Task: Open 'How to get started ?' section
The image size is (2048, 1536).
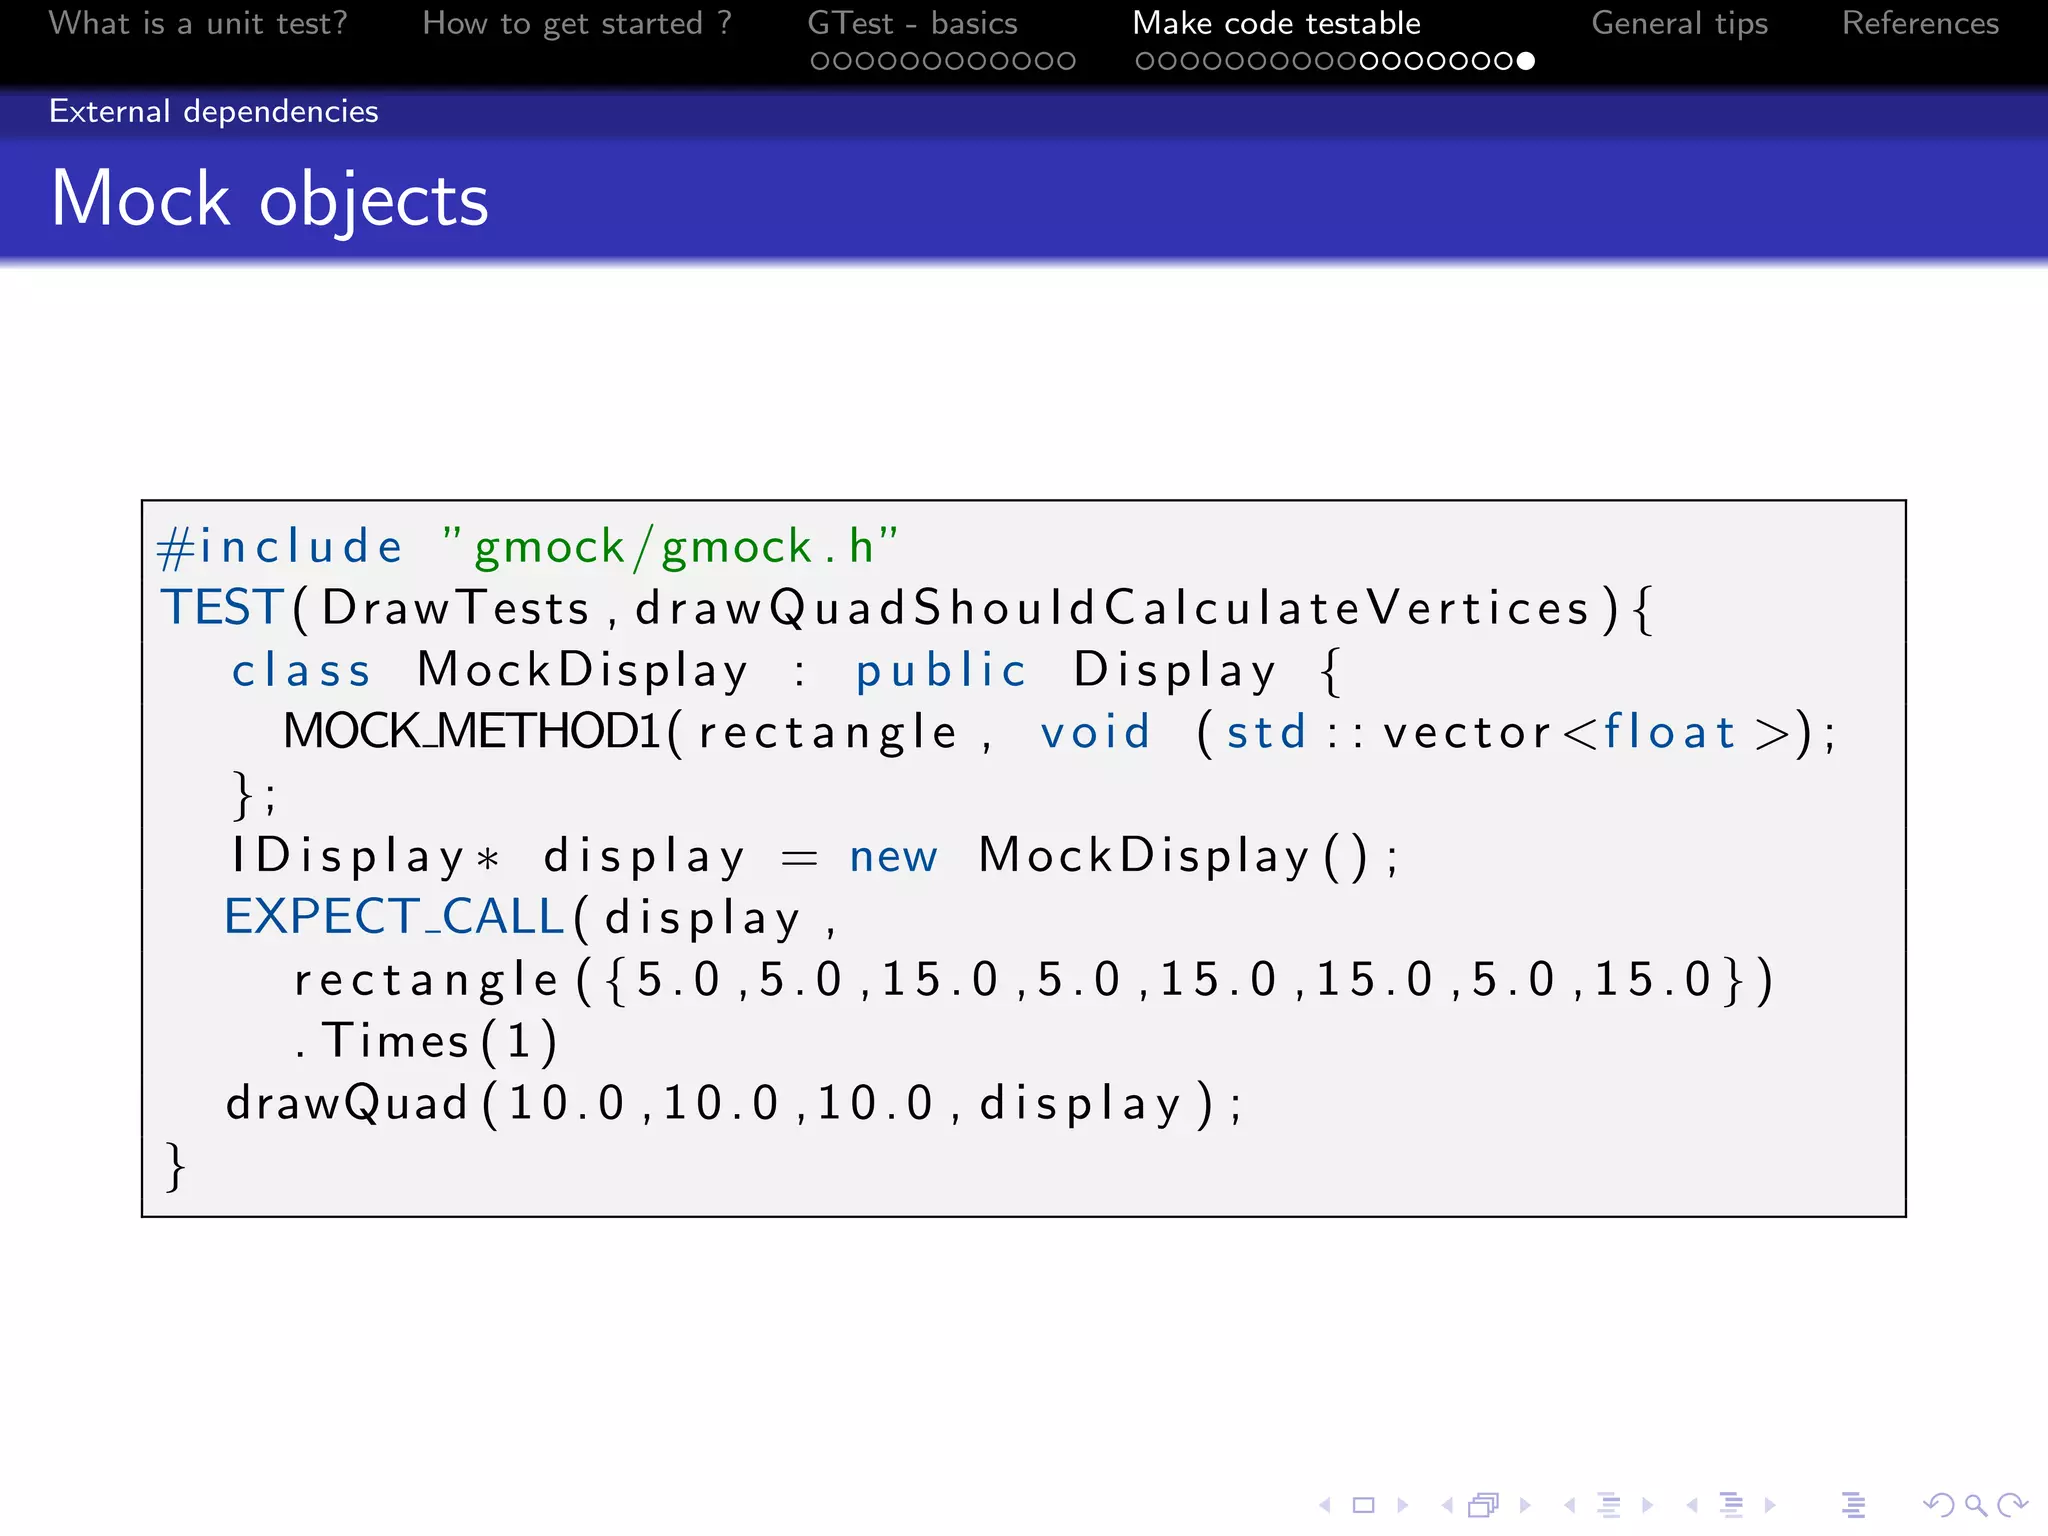Action: tap(577, 23)
